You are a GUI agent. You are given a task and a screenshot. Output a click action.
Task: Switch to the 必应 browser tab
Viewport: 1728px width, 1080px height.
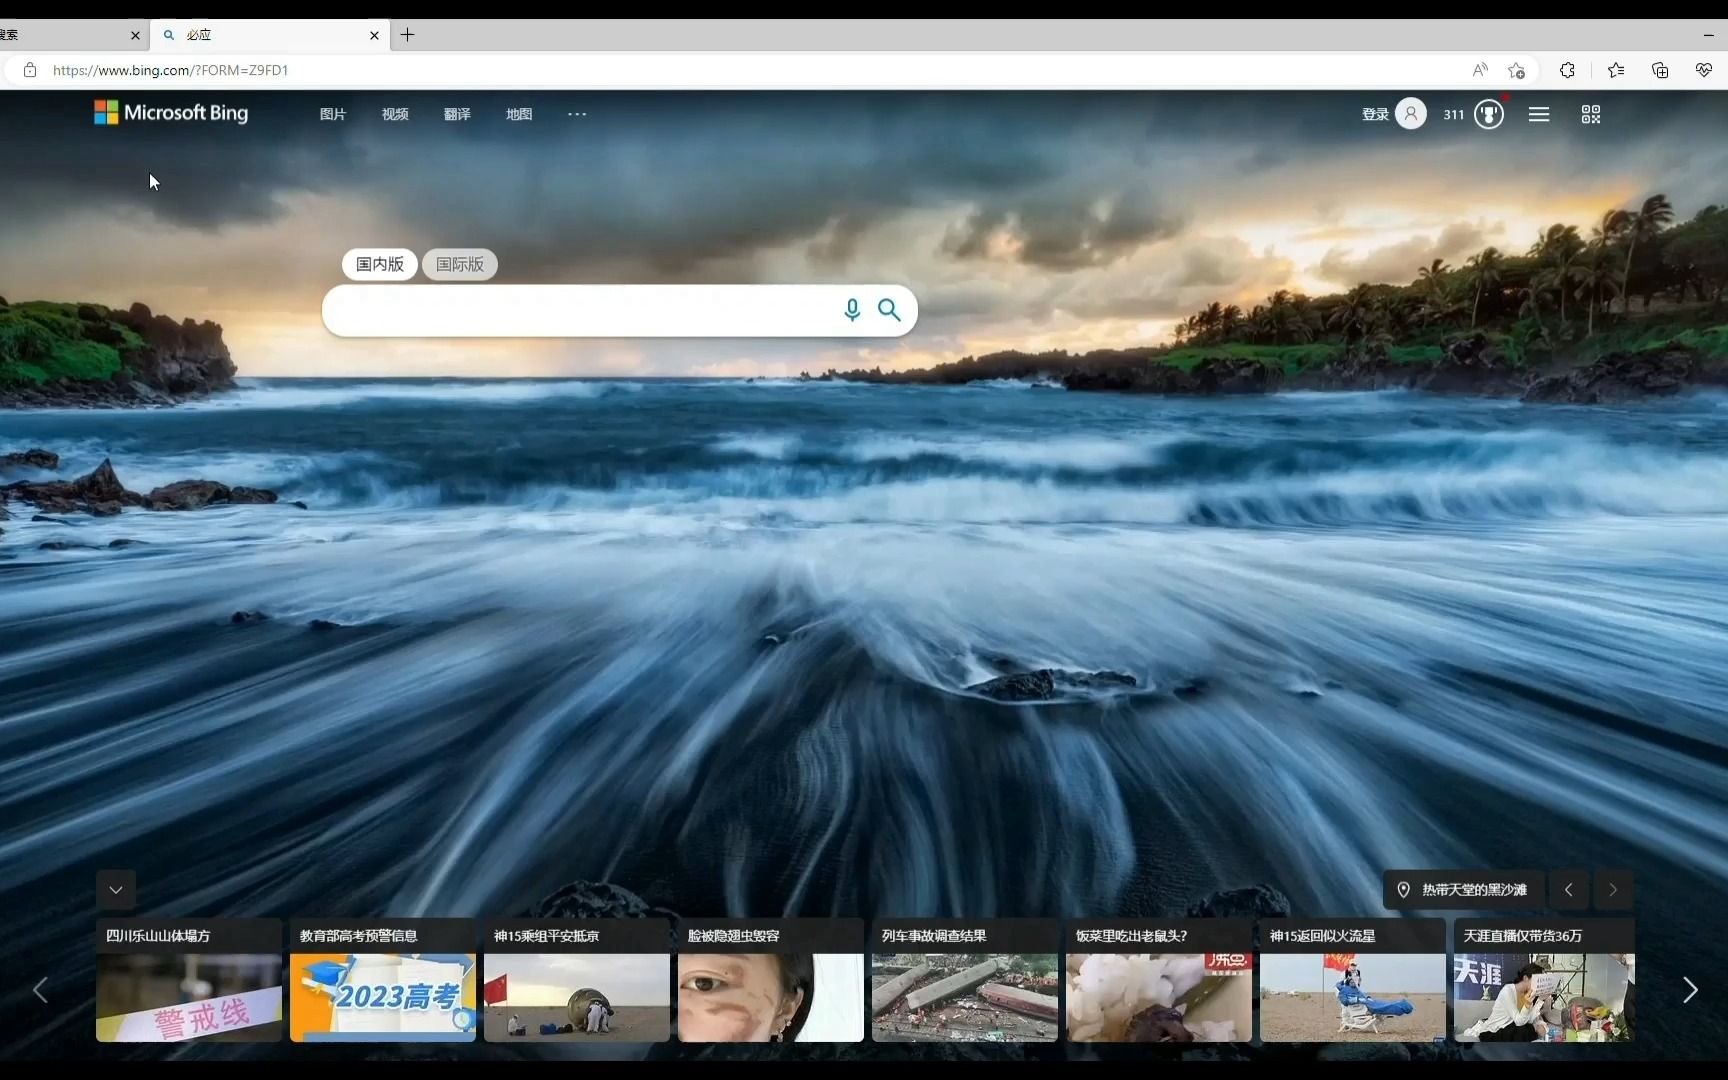coord(269,35)
